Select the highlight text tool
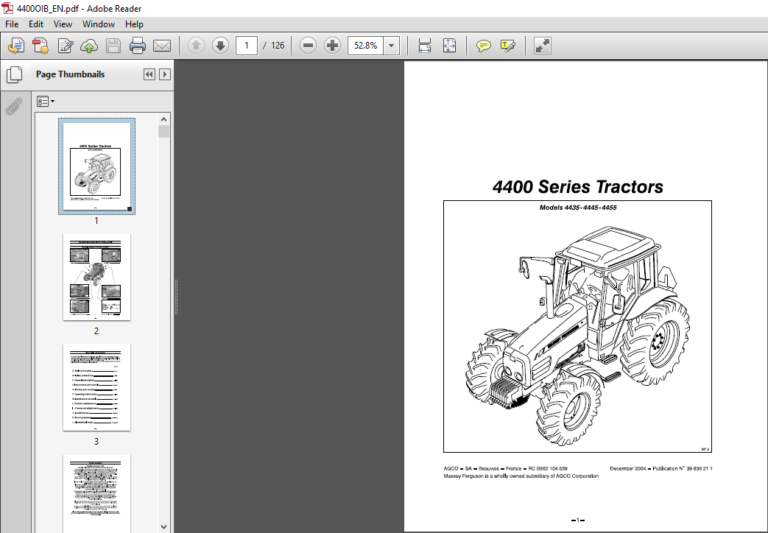This screenshot has height=533, width=768. click(508, 46)
